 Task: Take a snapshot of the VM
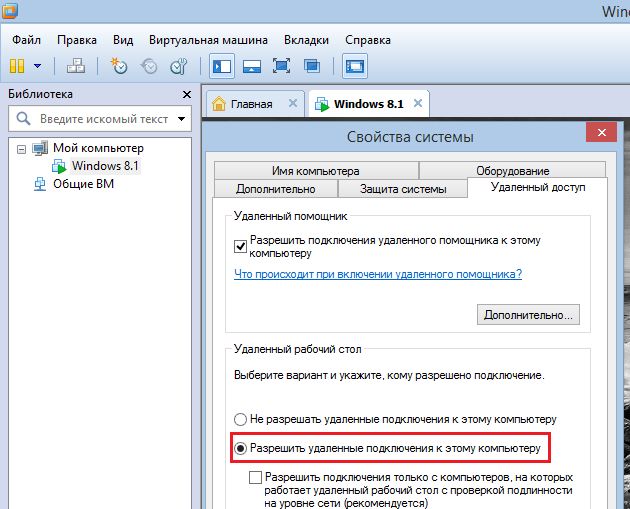pos(119,66)
